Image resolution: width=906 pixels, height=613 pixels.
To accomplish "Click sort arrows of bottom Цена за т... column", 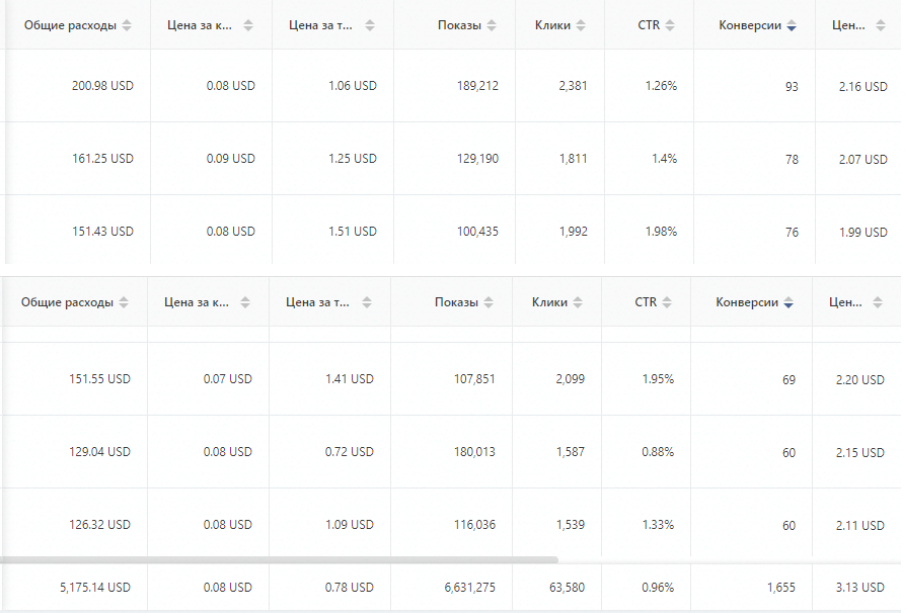I will pyautogui.click(x=367, y=302).
